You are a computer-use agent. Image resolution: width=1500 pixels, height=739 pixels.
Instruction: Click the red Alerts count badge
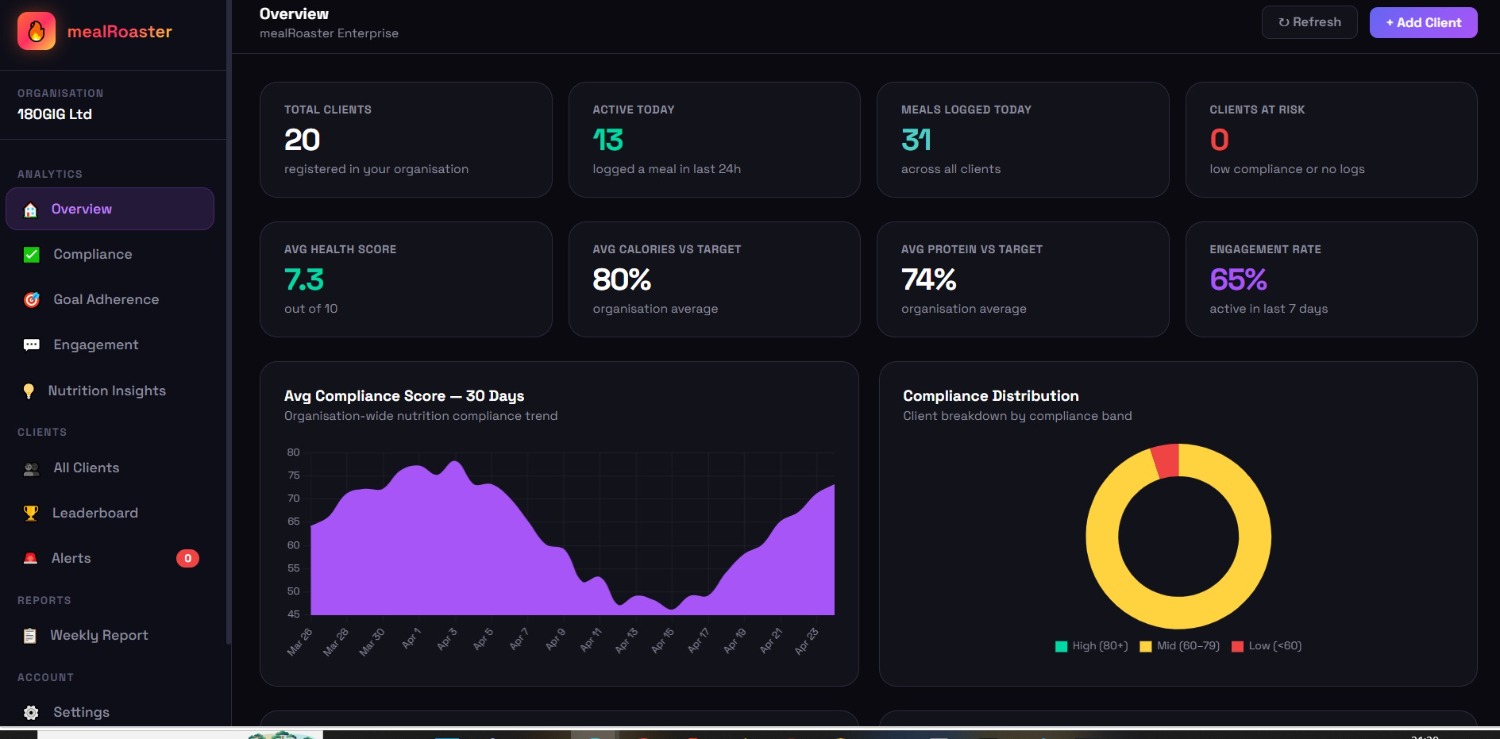click(187, 558)
